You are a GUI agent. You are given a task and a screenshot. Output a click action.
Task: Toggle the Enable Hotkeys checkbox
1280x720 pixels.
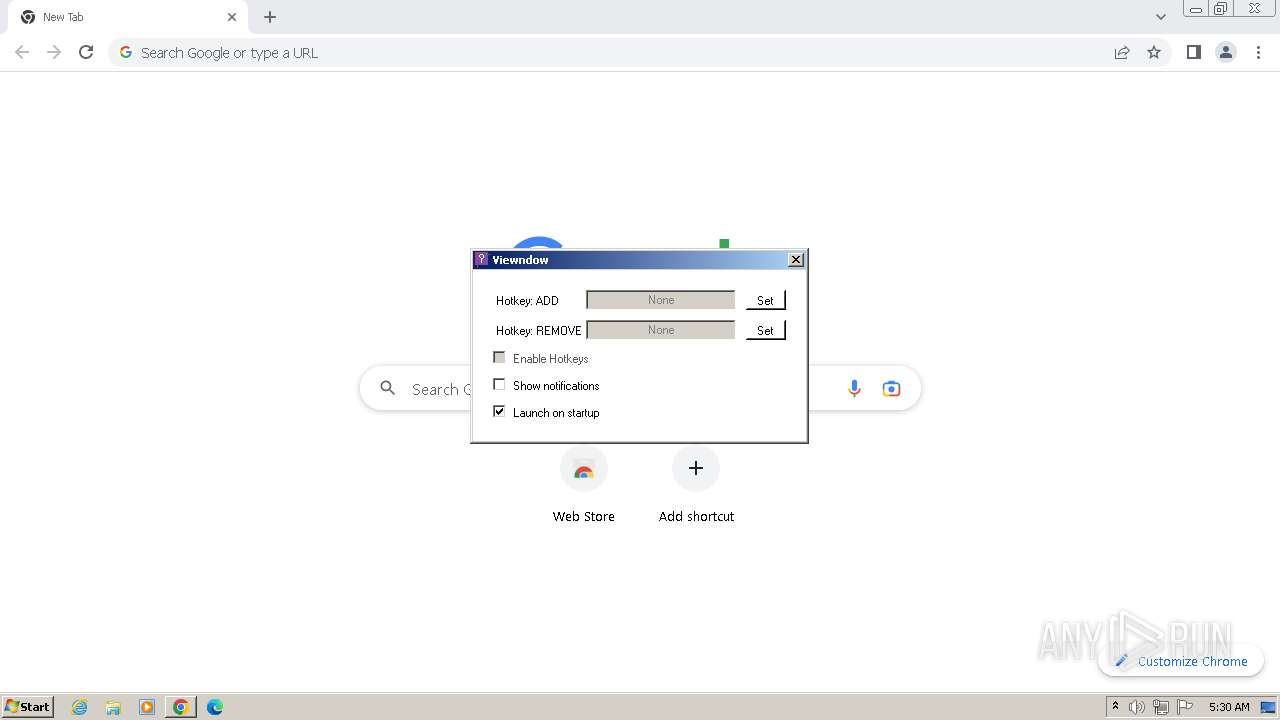point(499,358)
